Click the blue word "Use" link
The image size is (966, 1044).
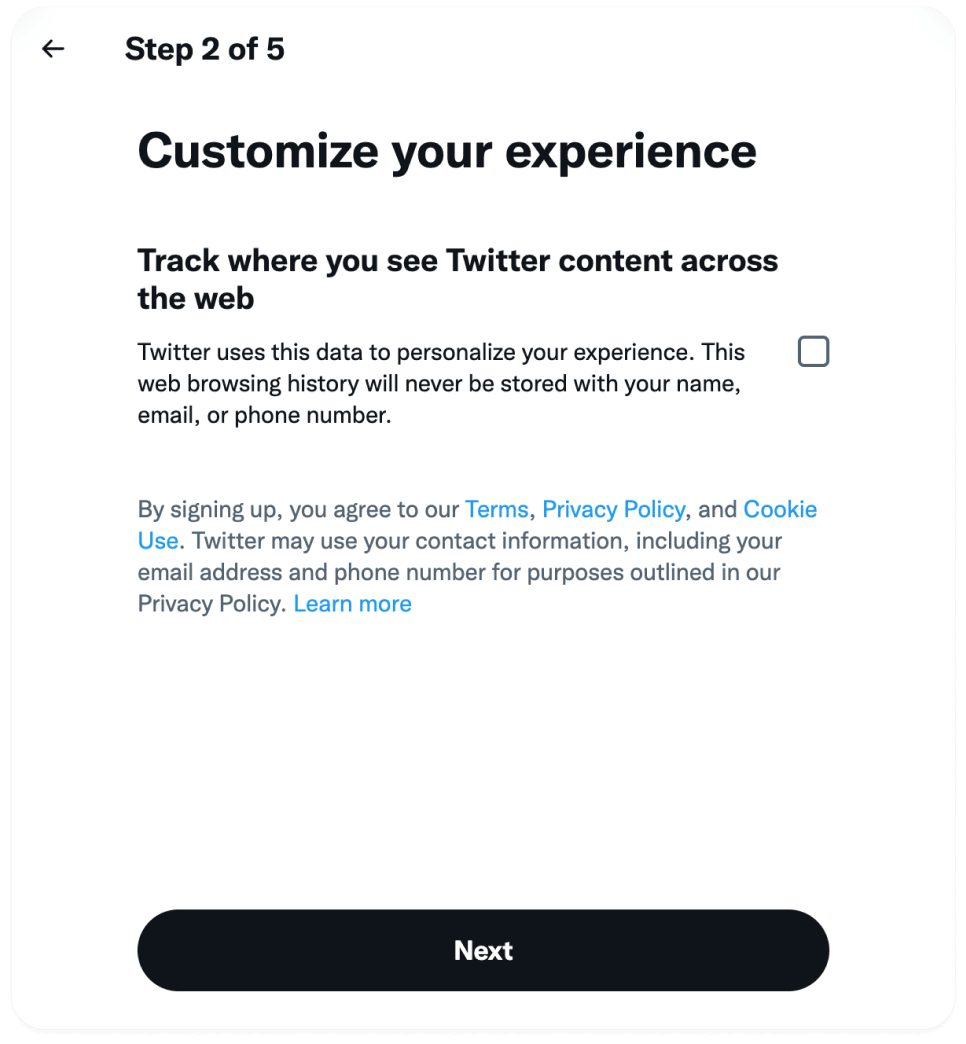(x=158, y=541)
